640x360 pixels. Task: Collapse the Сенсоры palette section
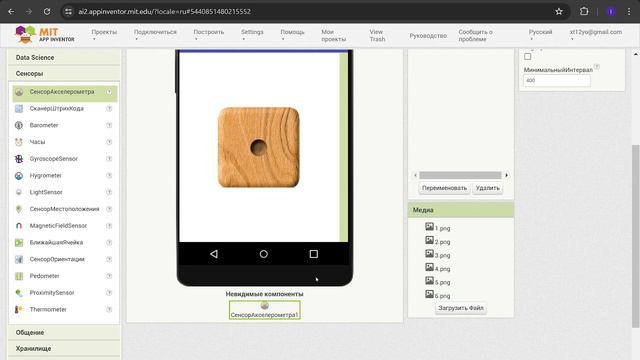[x=64, y=73]
